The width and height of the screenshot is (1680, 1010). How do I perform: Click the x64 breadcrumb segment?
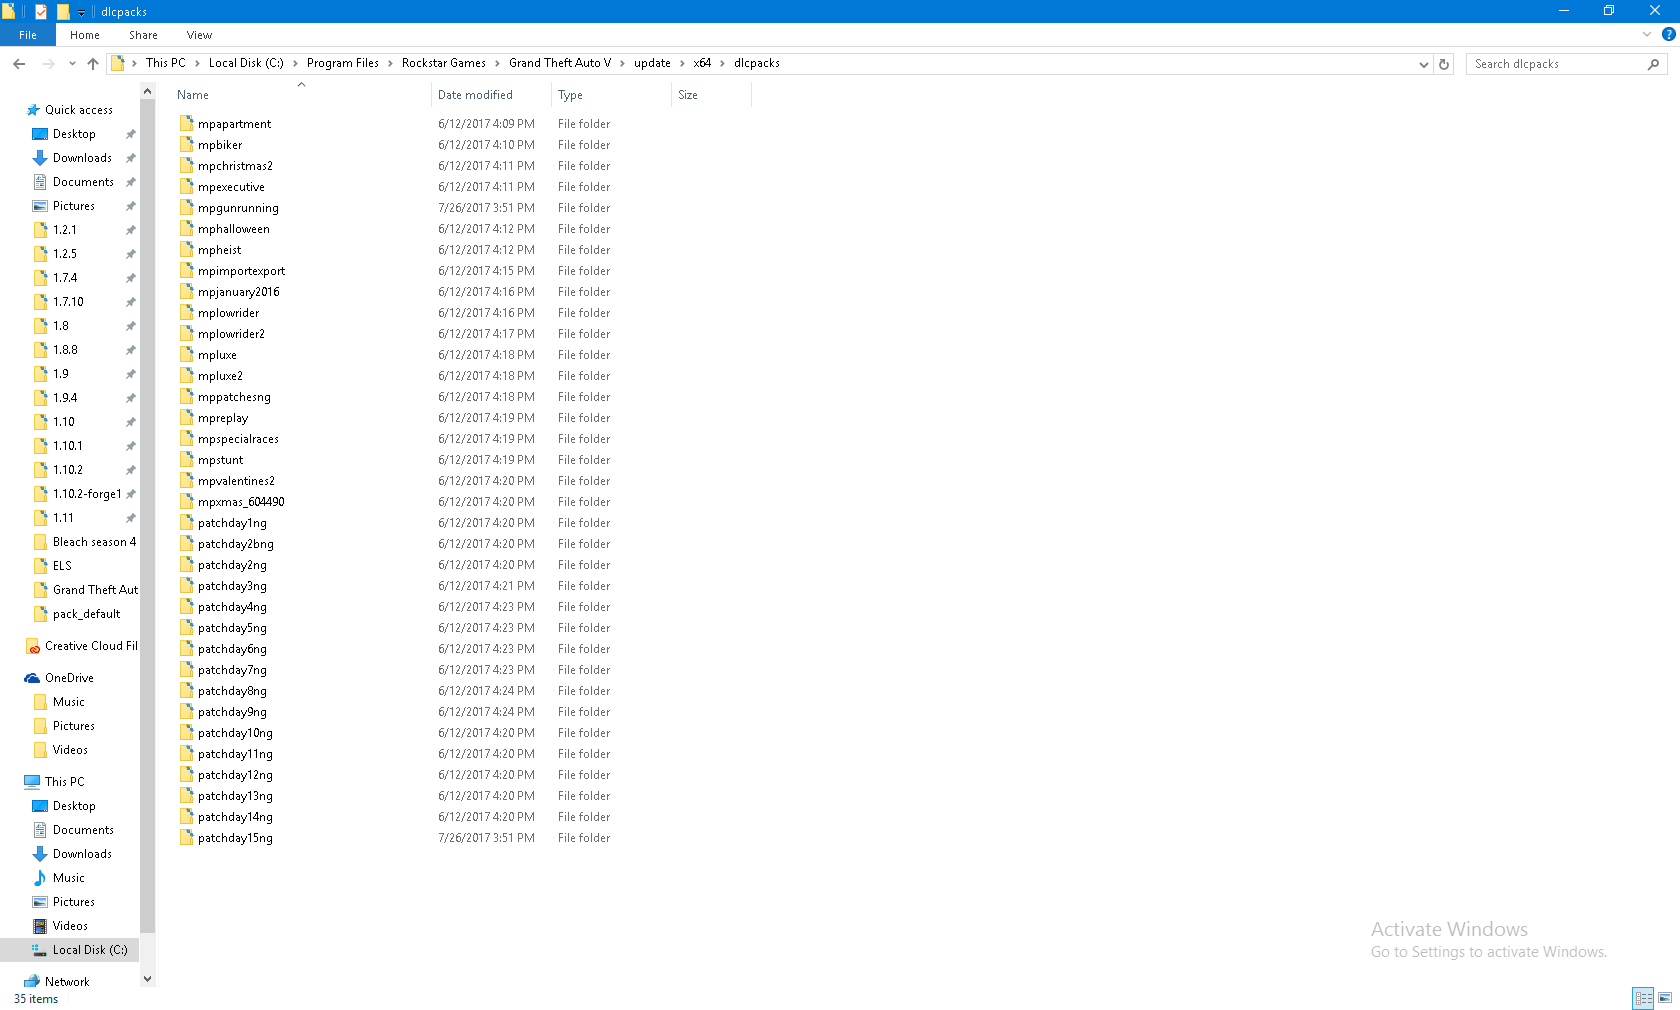(x=702, y=63)
